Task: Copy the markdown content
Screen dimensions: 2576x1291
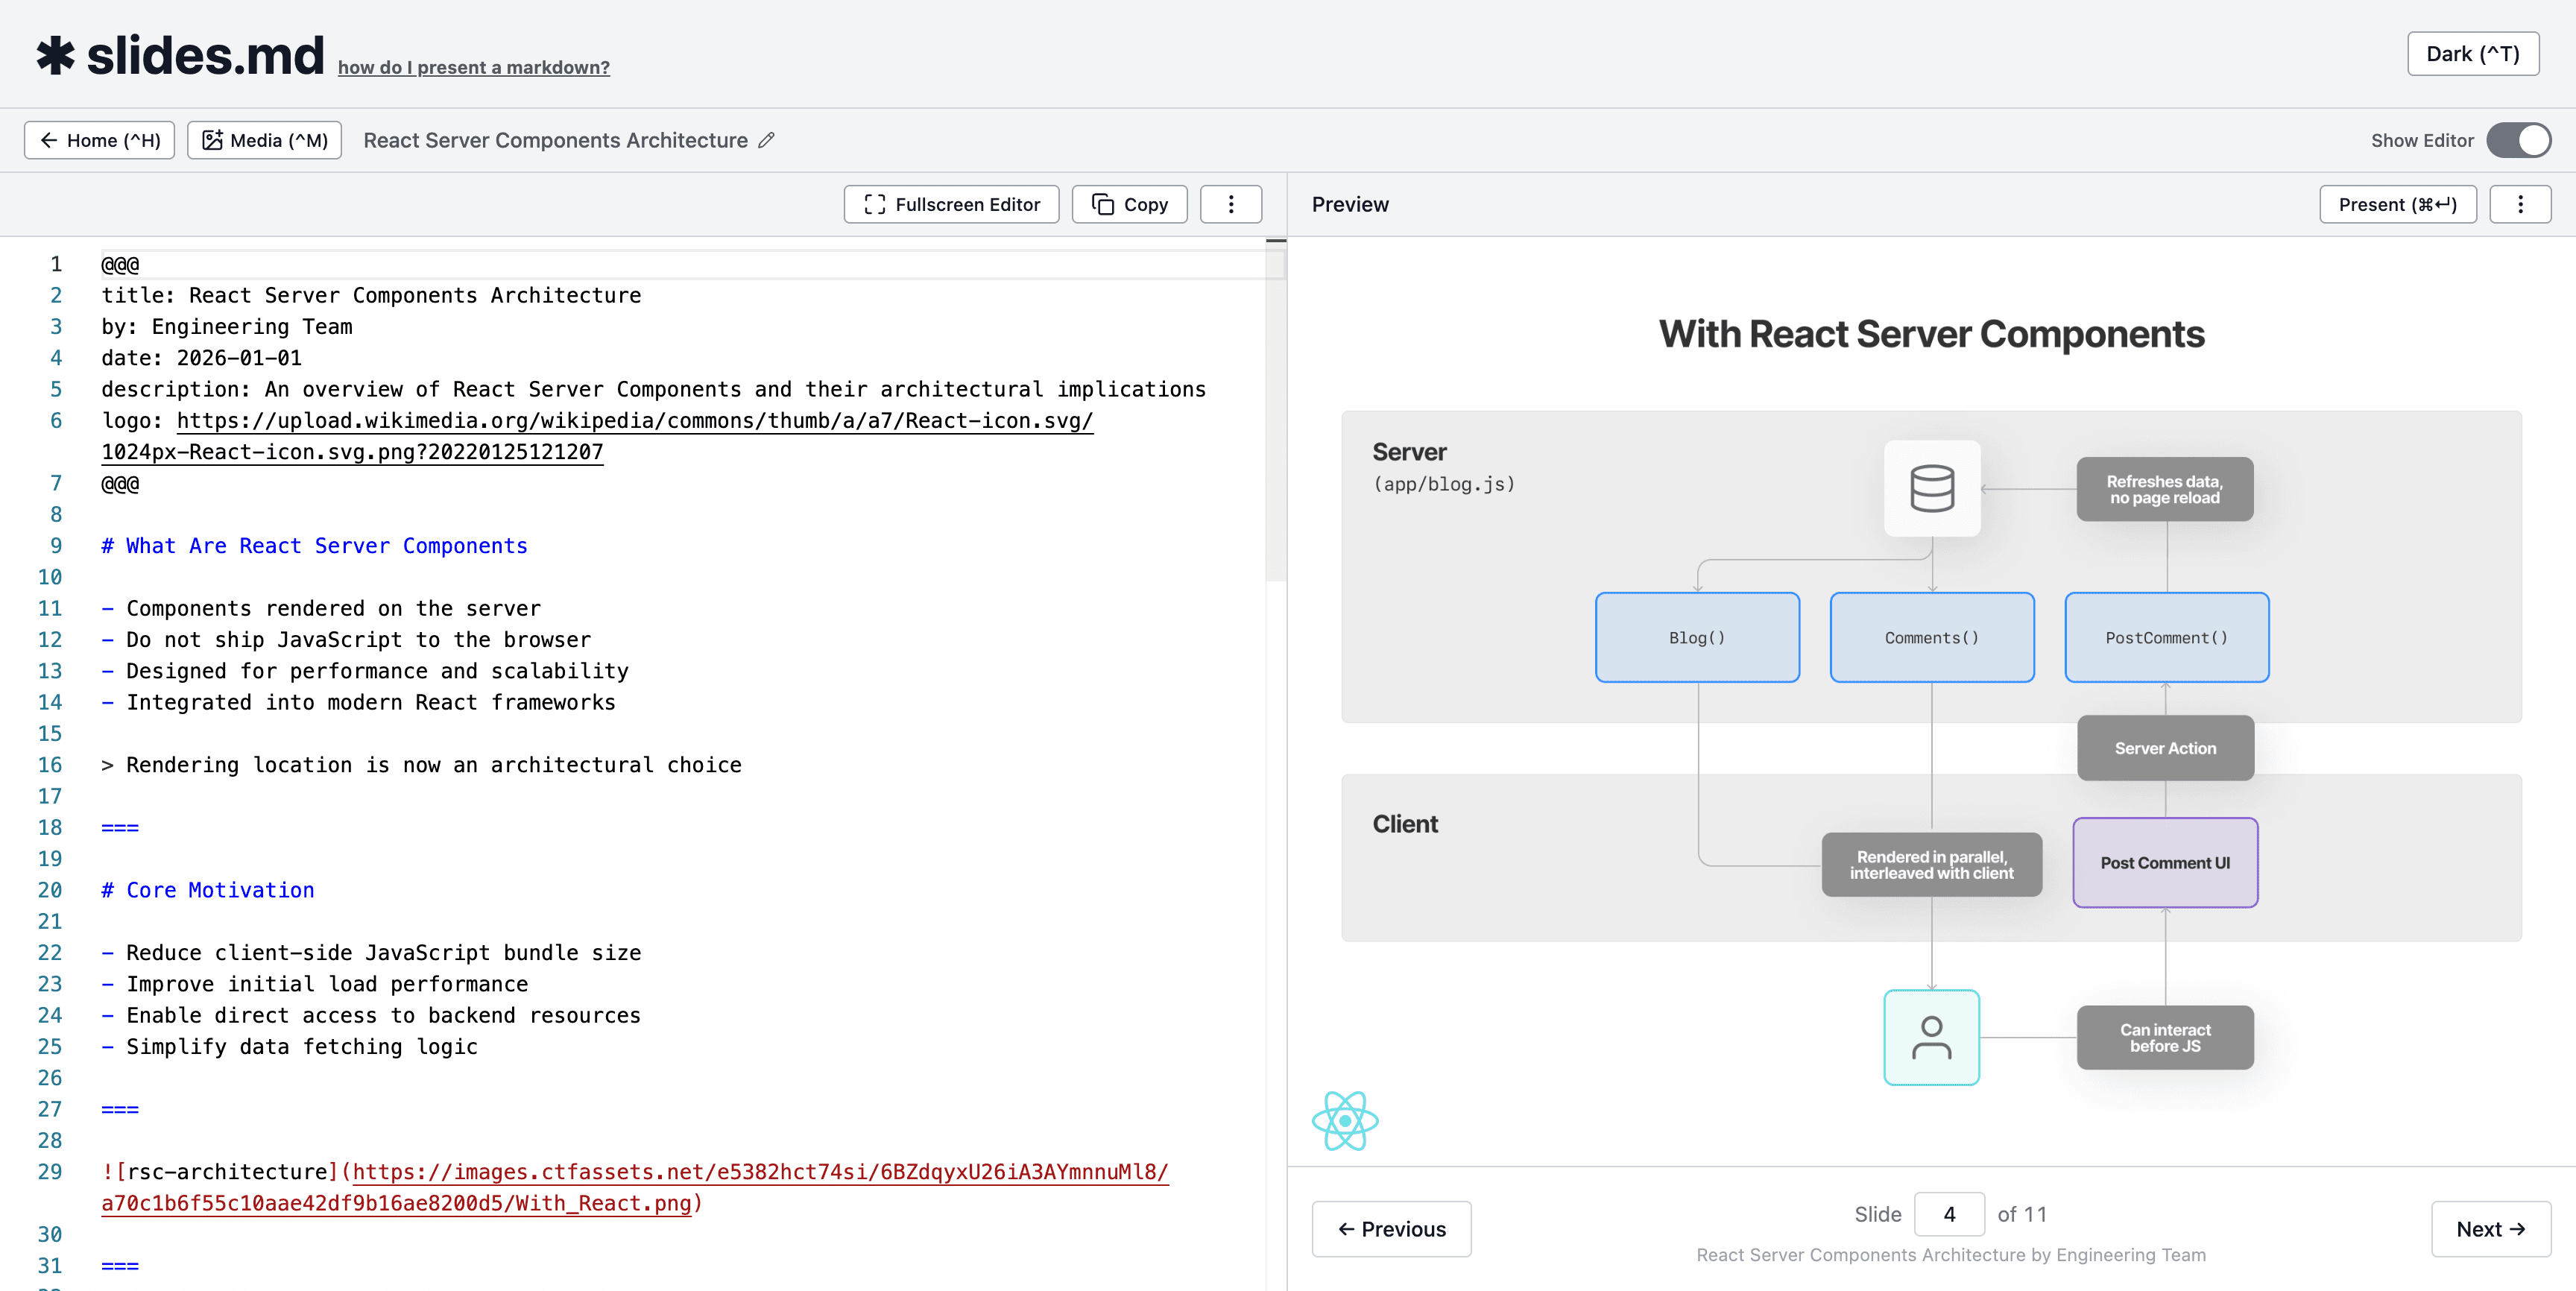Action: click(1129, 204)
